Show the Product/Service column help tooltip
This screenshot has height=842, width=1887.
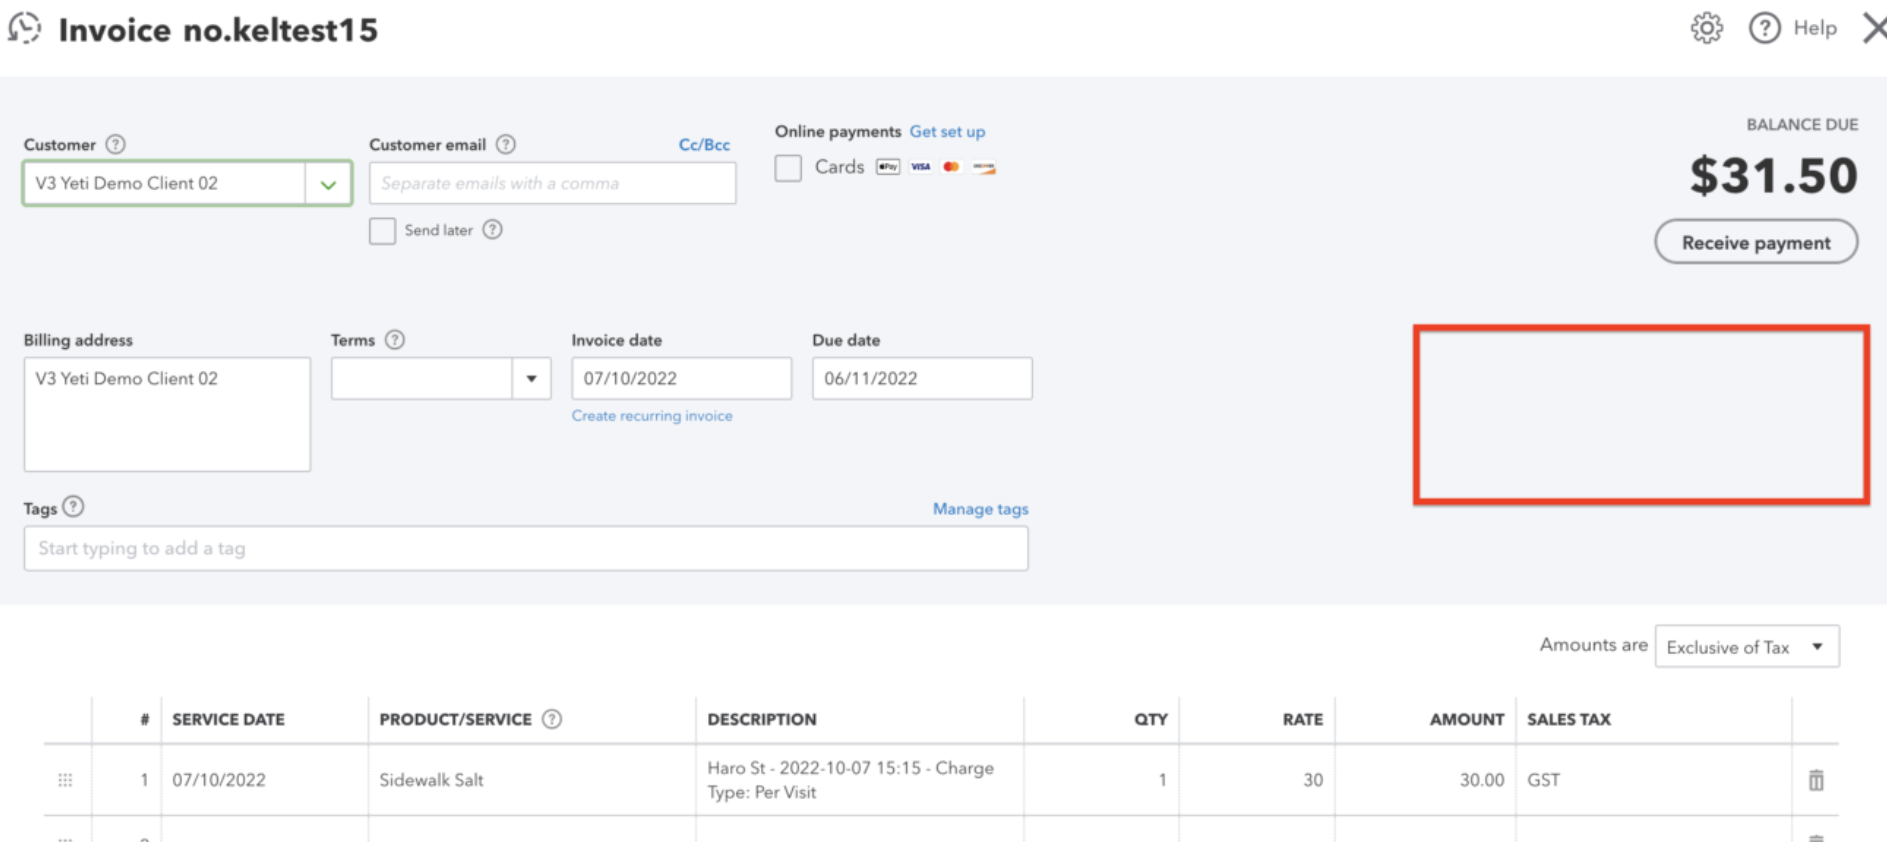tap(552, 719)
